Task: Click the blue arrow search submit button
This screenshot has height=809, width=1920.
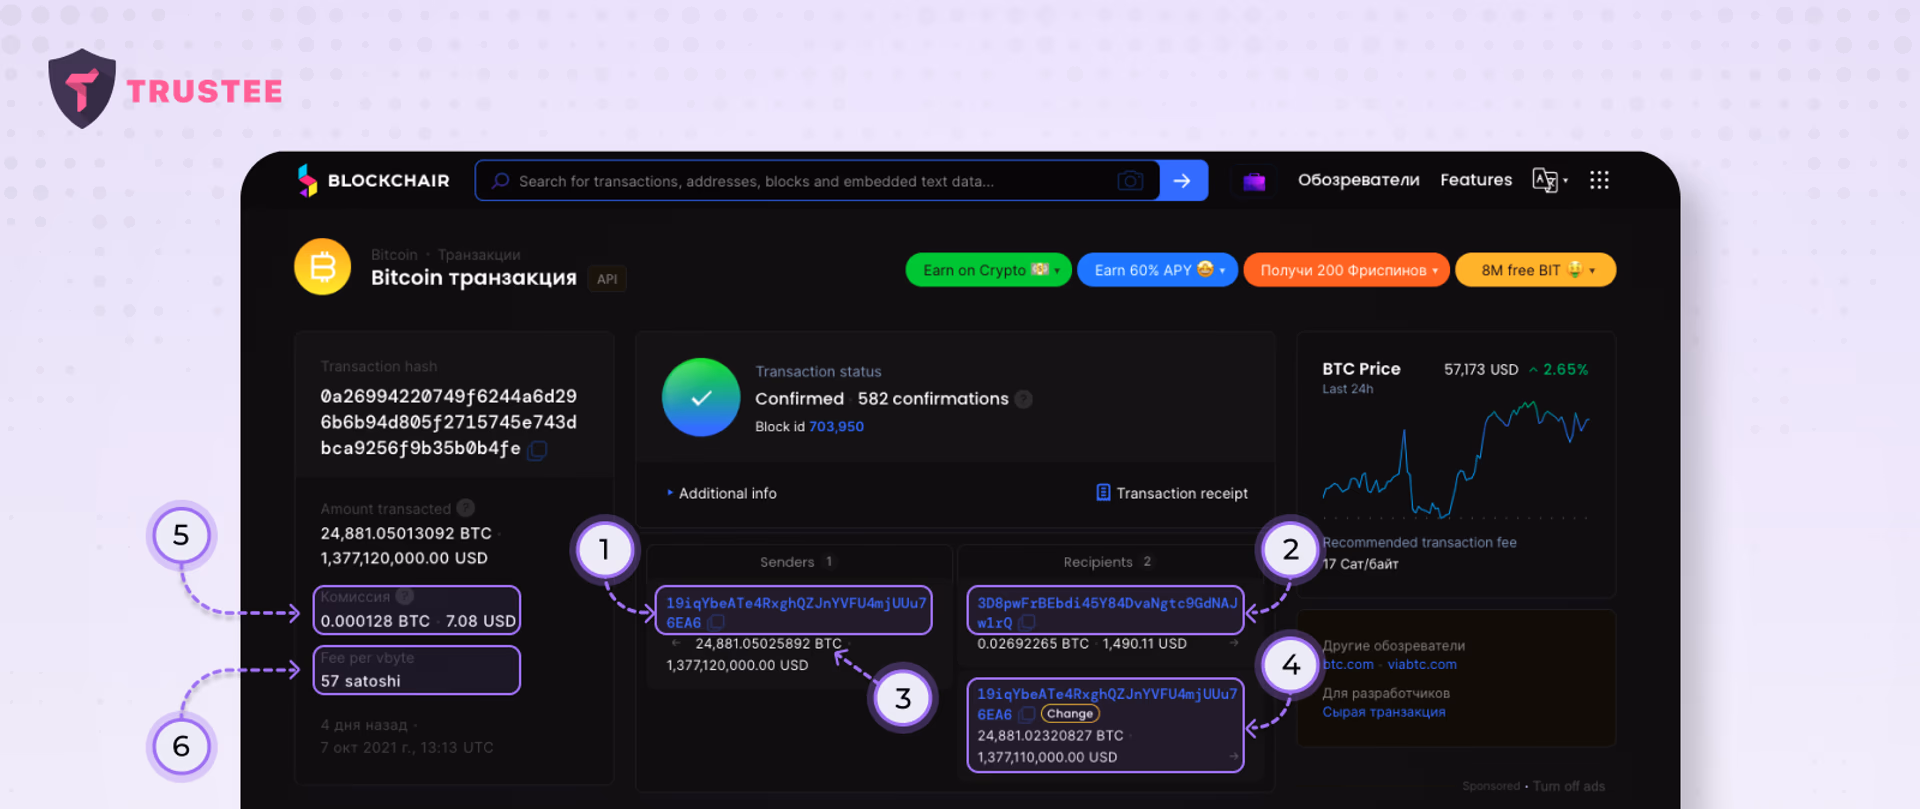Action: tap(1183, 181)
